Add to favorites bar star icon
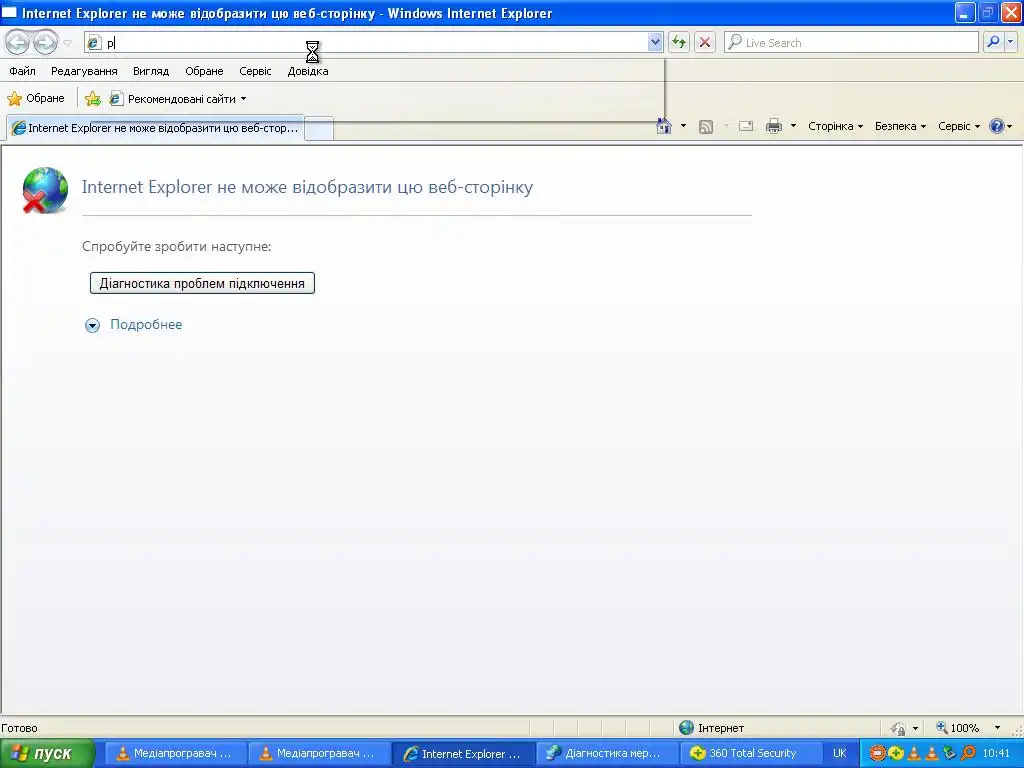The width and height of the screenshot is (1024, 768). click(x=93, y=99)
